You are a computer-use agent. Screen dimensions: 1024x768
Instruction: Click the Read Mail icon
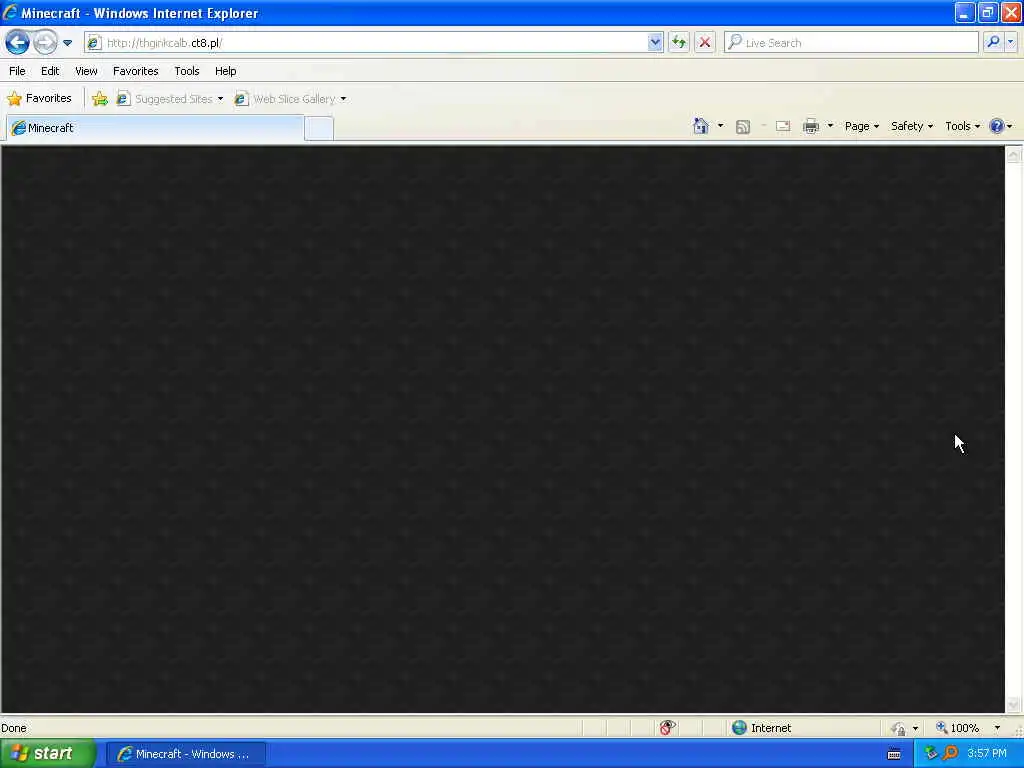coord(783,127)
